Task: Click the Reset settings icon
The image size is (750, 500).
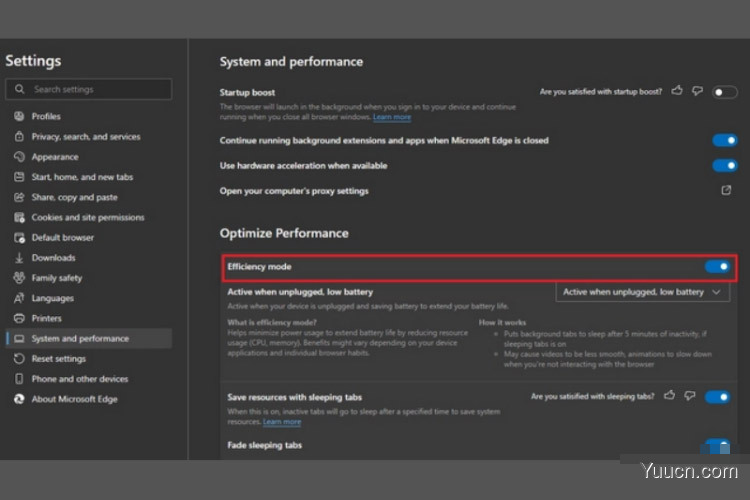Action: pos(19,358)
